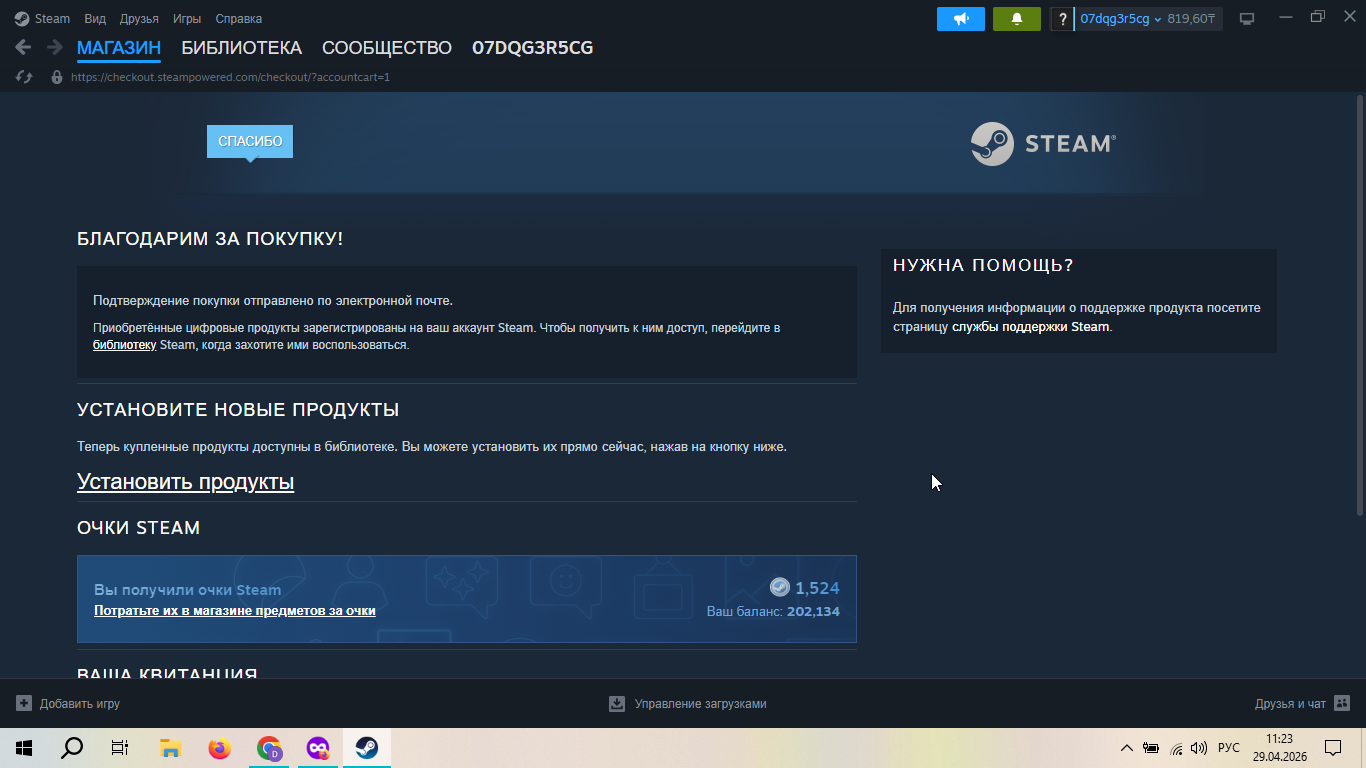Viewport: 1366px width, 768px height.
Task: Open the Игры menu
Action: [x=187, y=19]
